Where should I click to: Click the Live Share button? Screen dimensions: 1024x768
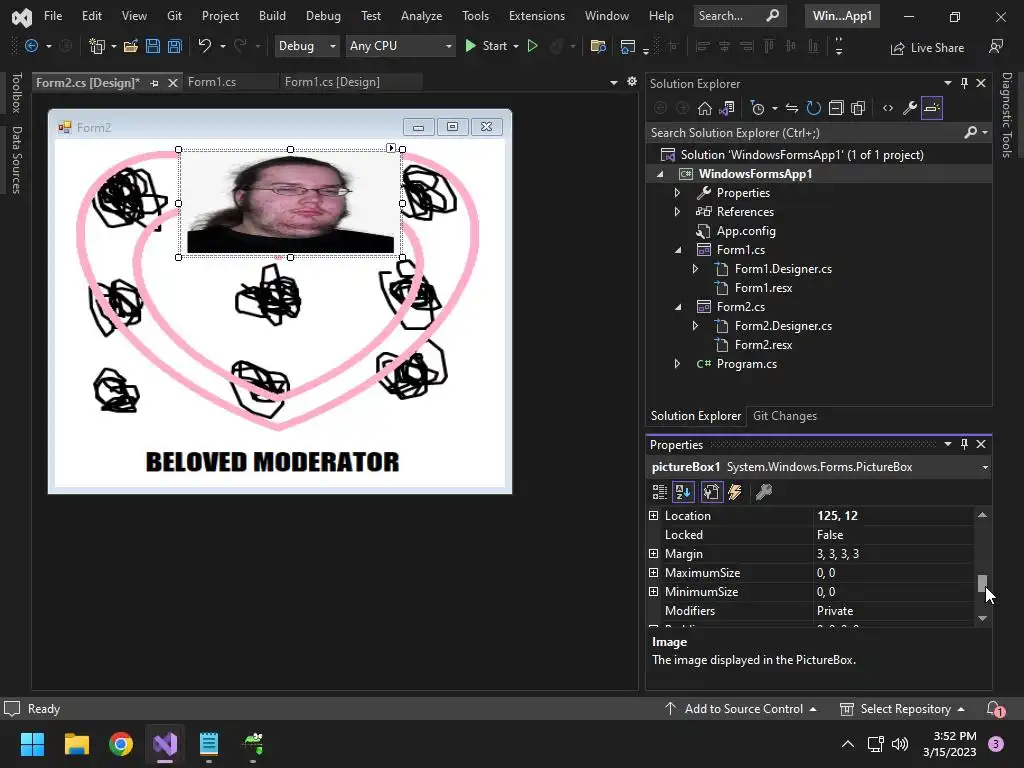(x=927, y=48)
